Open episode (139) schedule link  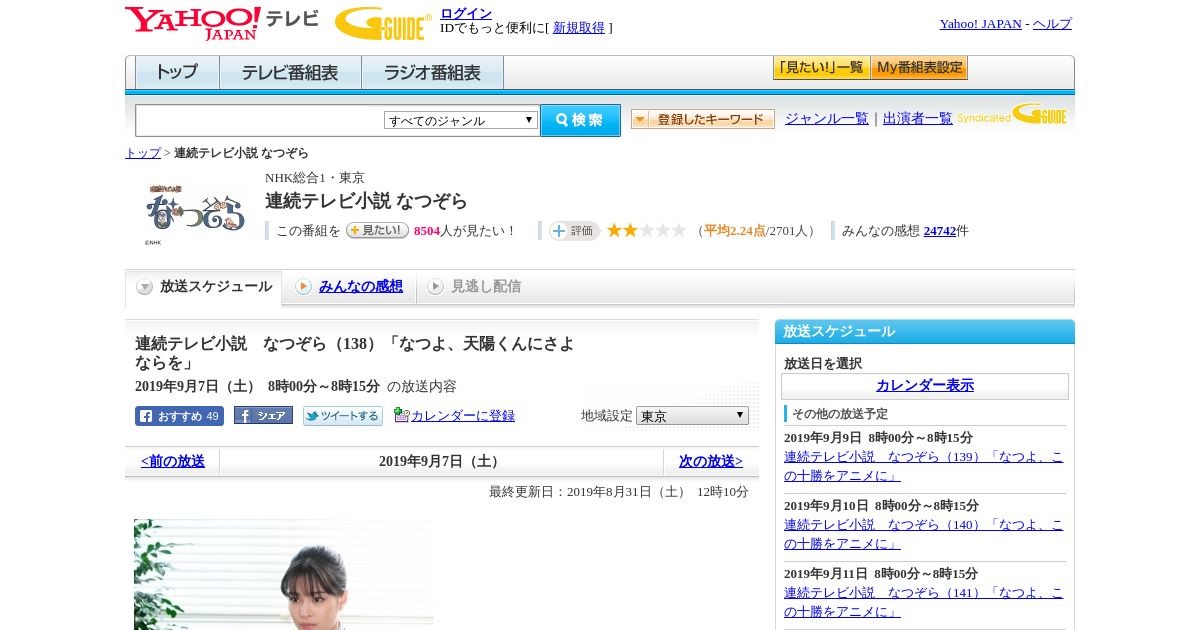point(924,465)
